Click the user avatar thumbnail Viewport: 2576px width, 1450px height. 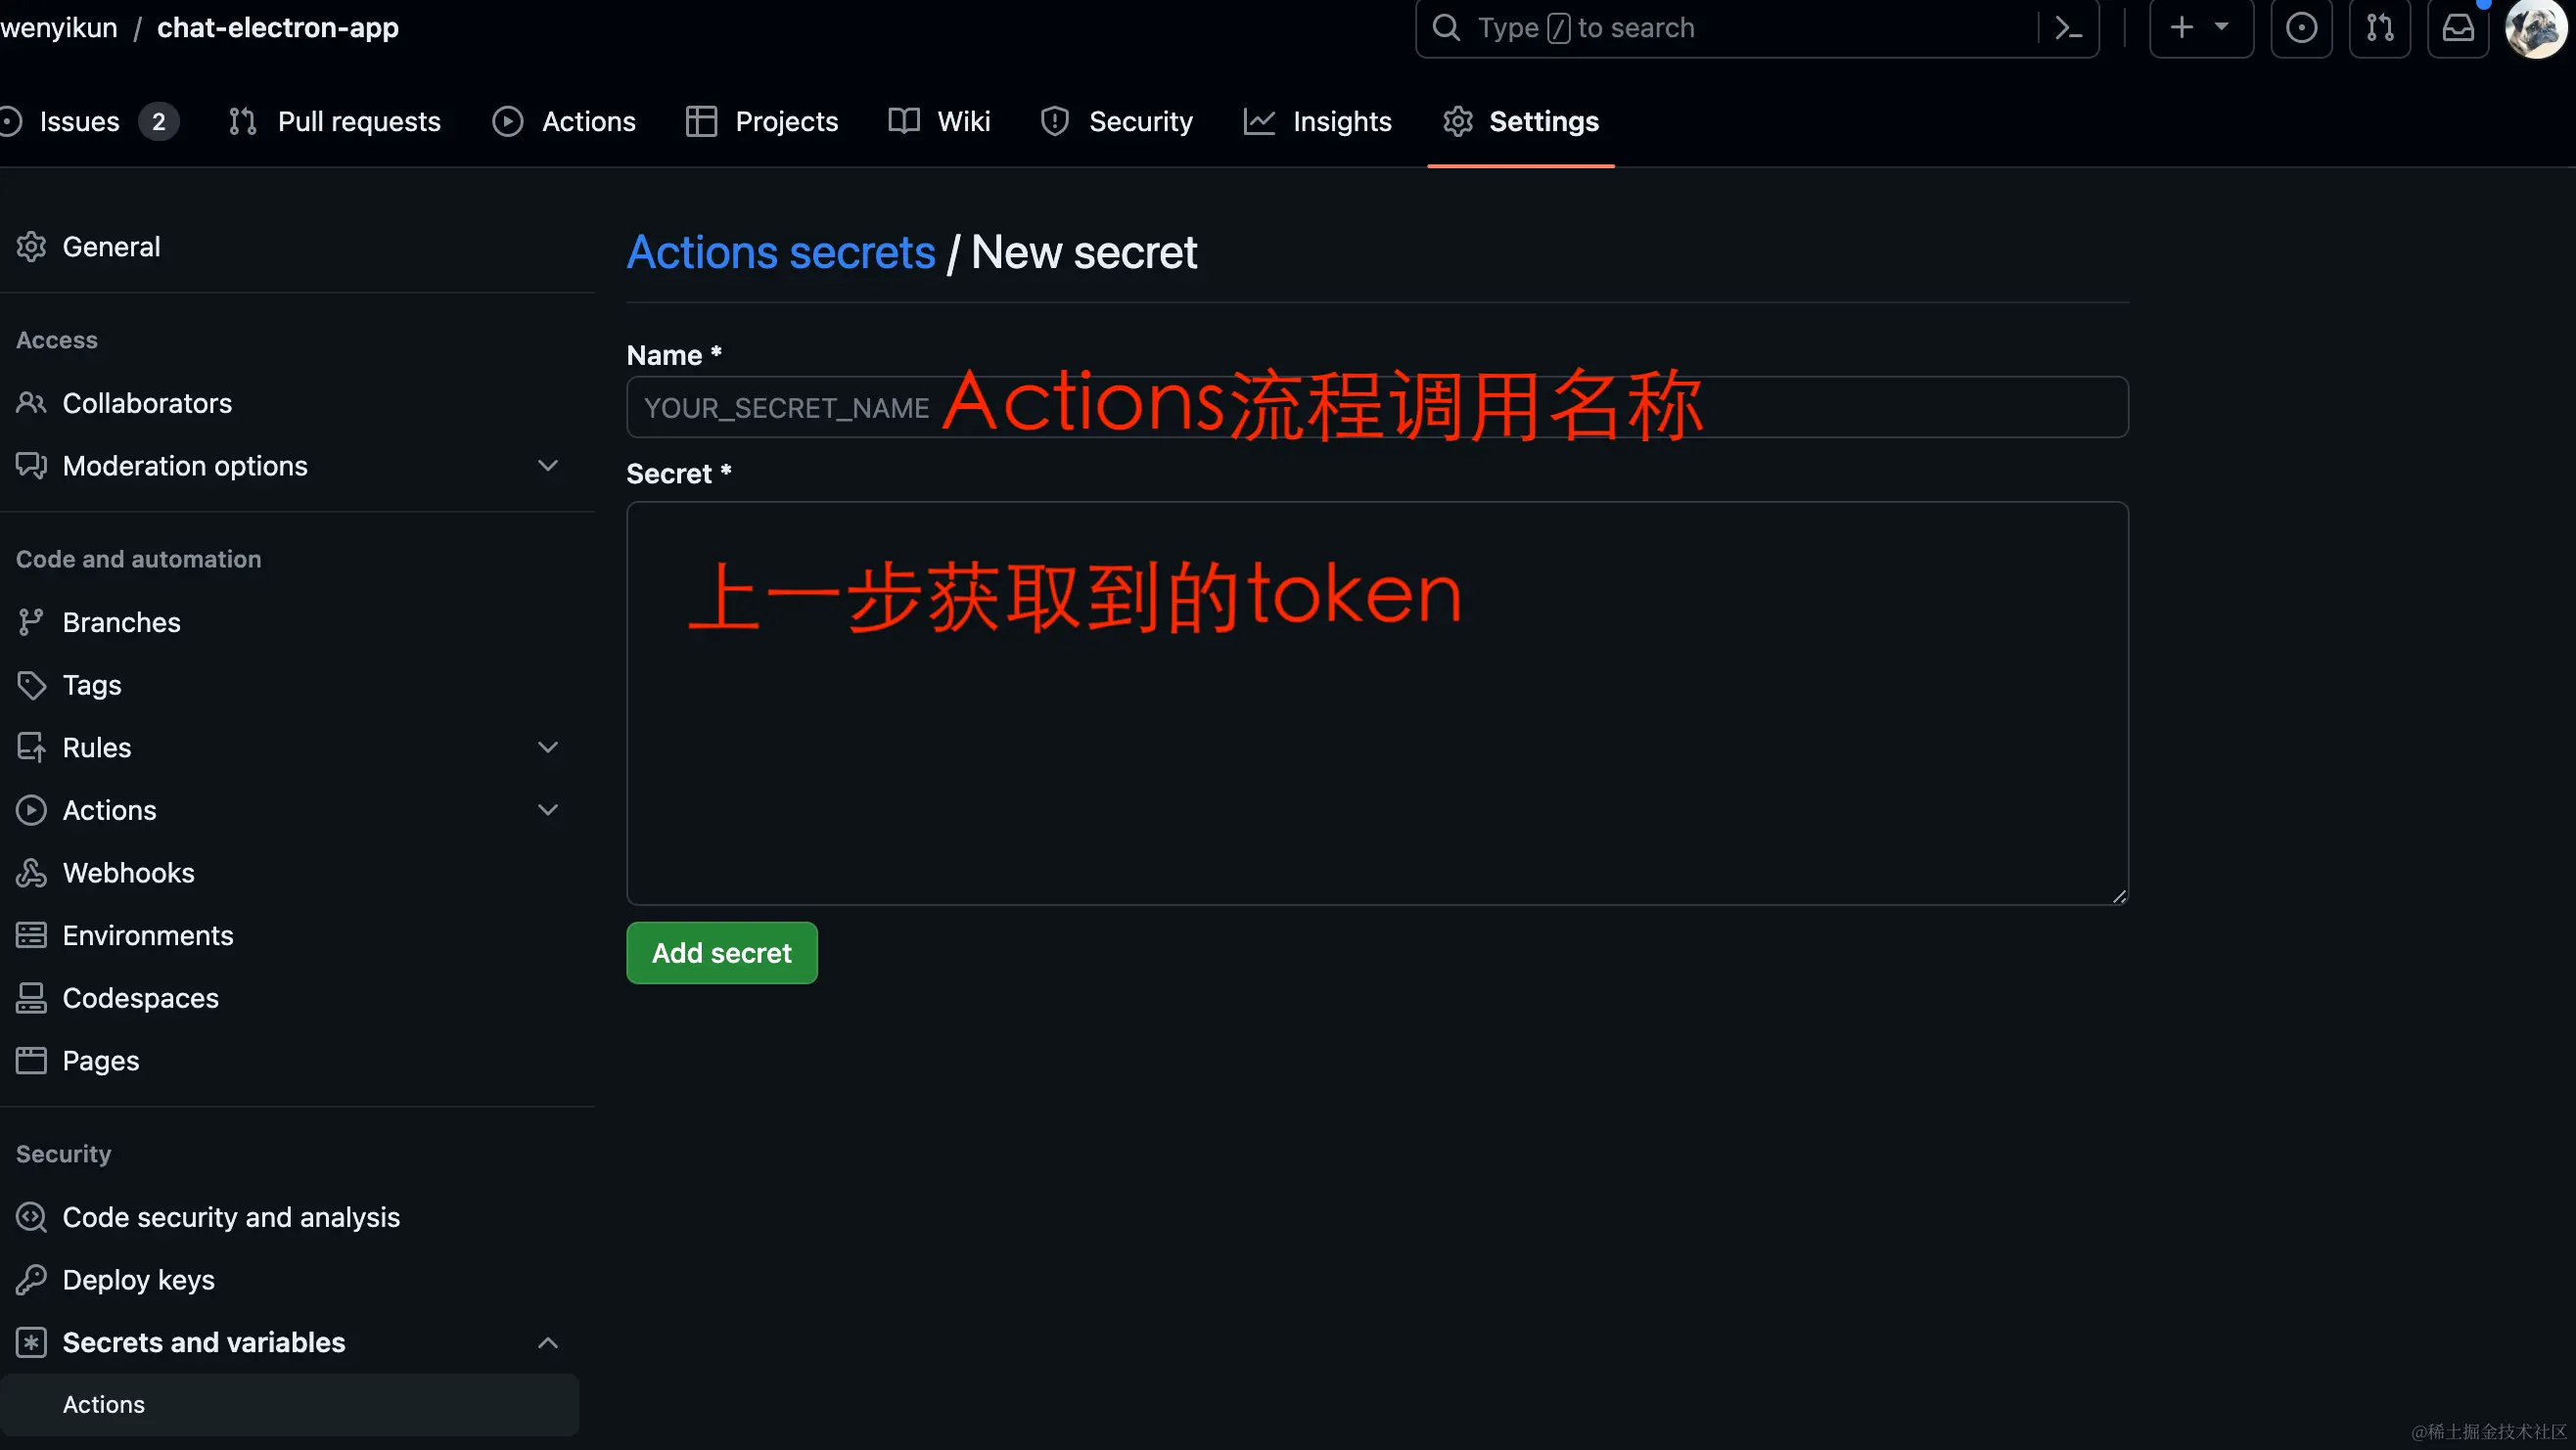[2535, 28]
